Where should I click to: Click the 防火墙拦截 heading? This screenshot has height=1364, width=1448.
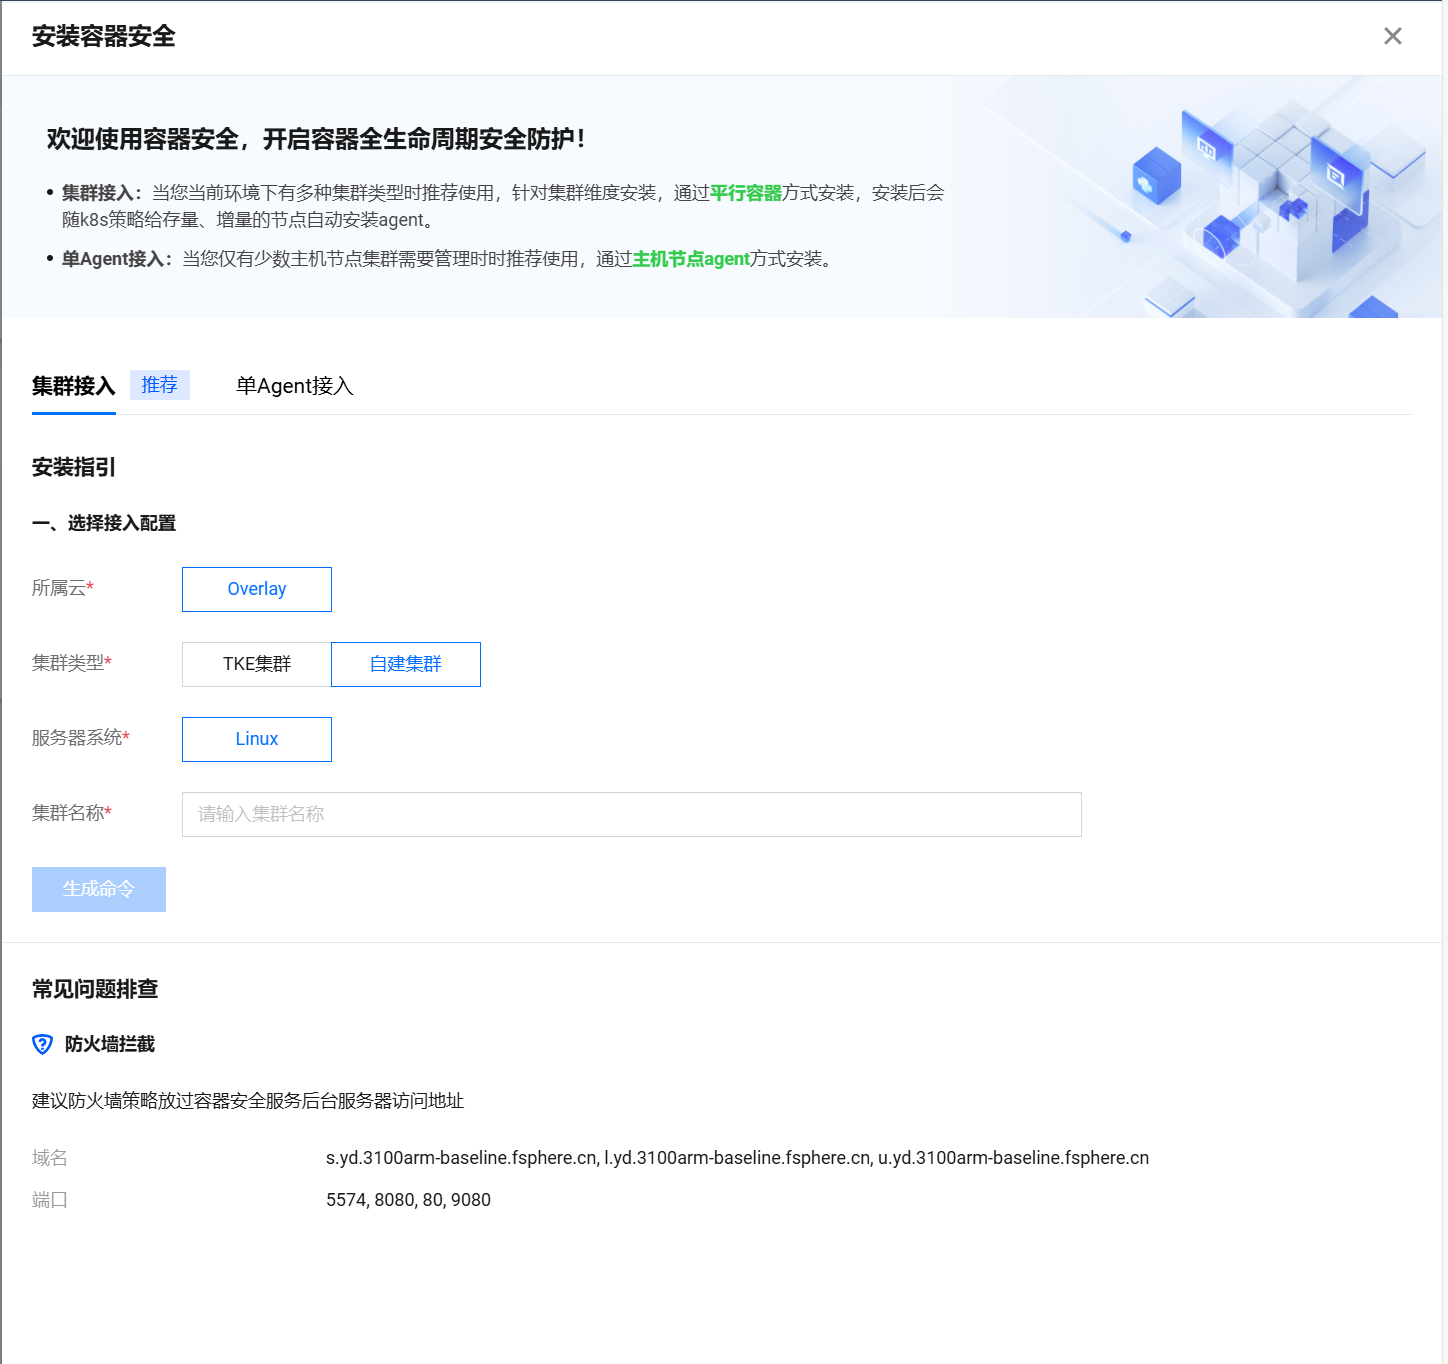[110, 1044]
